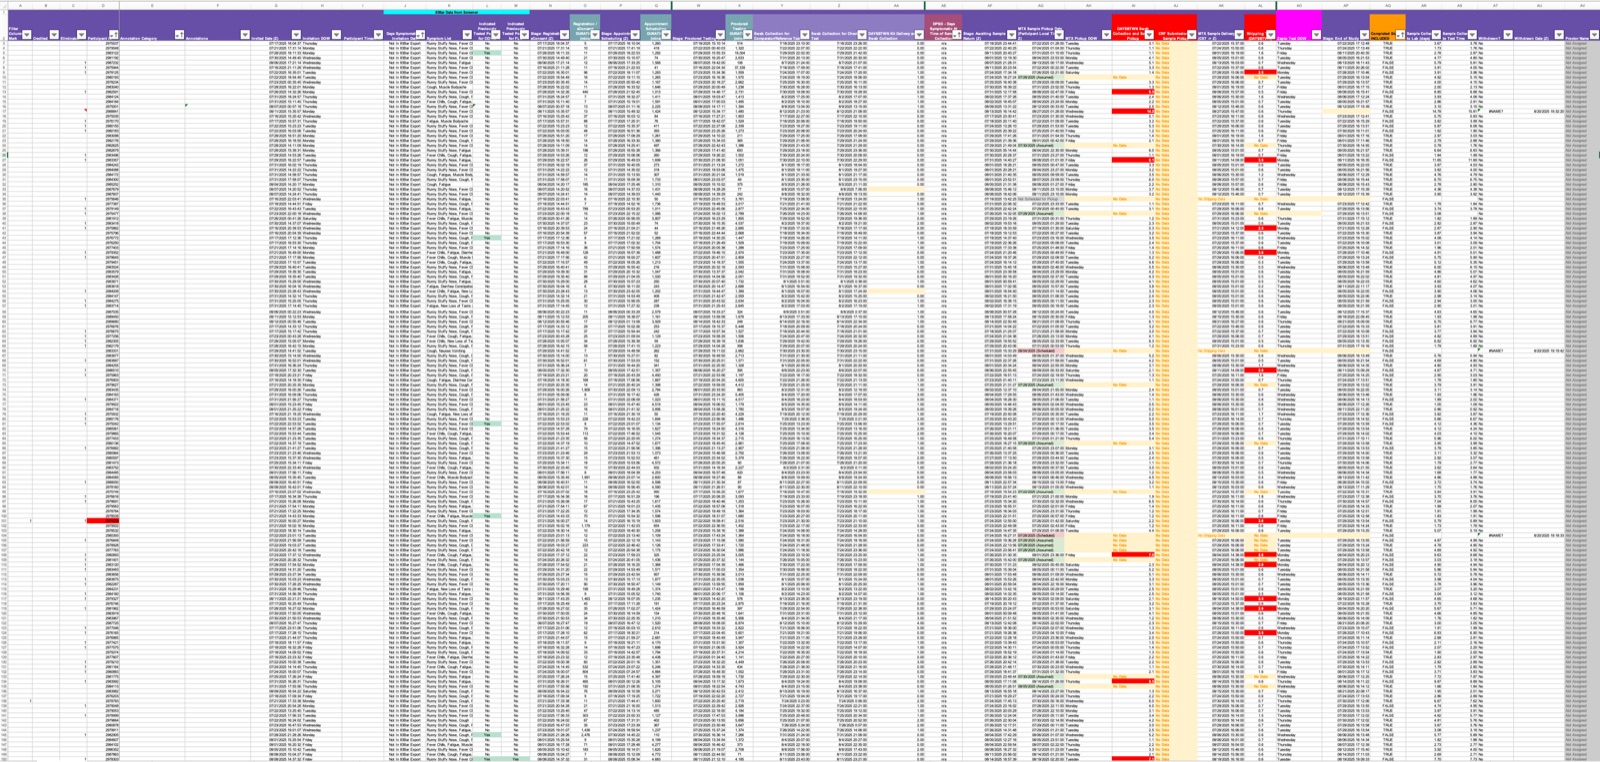Open filter dropdown for Invitation DOW column
The image size is (1600, 762).
[337, 35]
